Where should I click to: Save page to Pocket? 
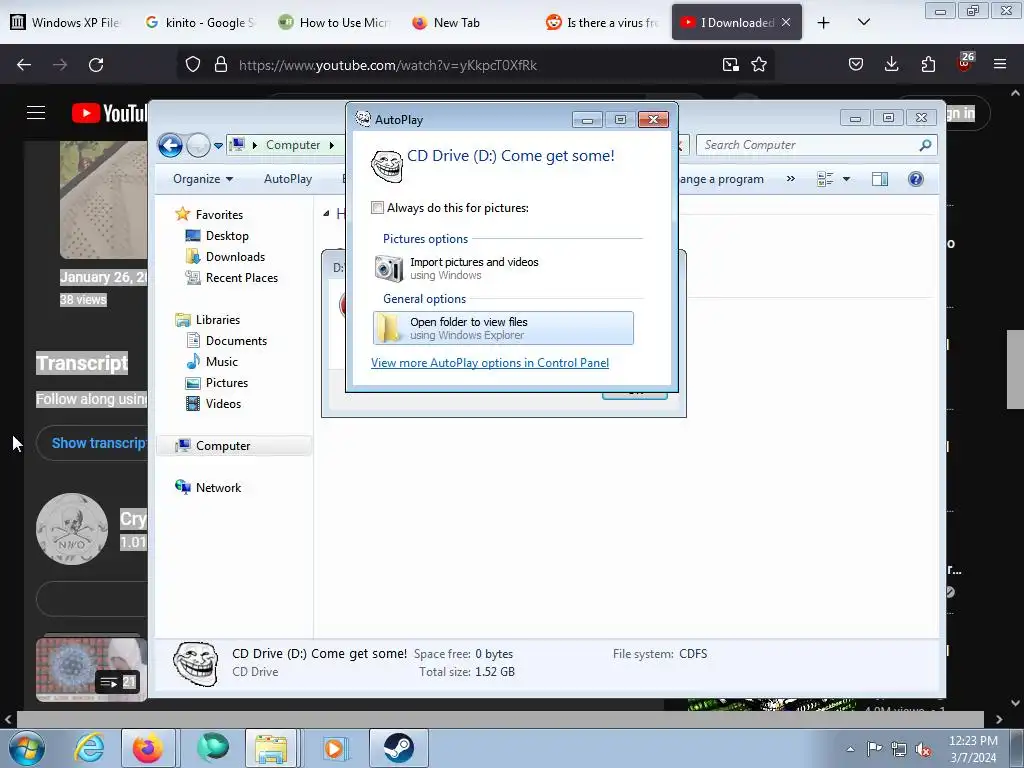coord(856,64)
